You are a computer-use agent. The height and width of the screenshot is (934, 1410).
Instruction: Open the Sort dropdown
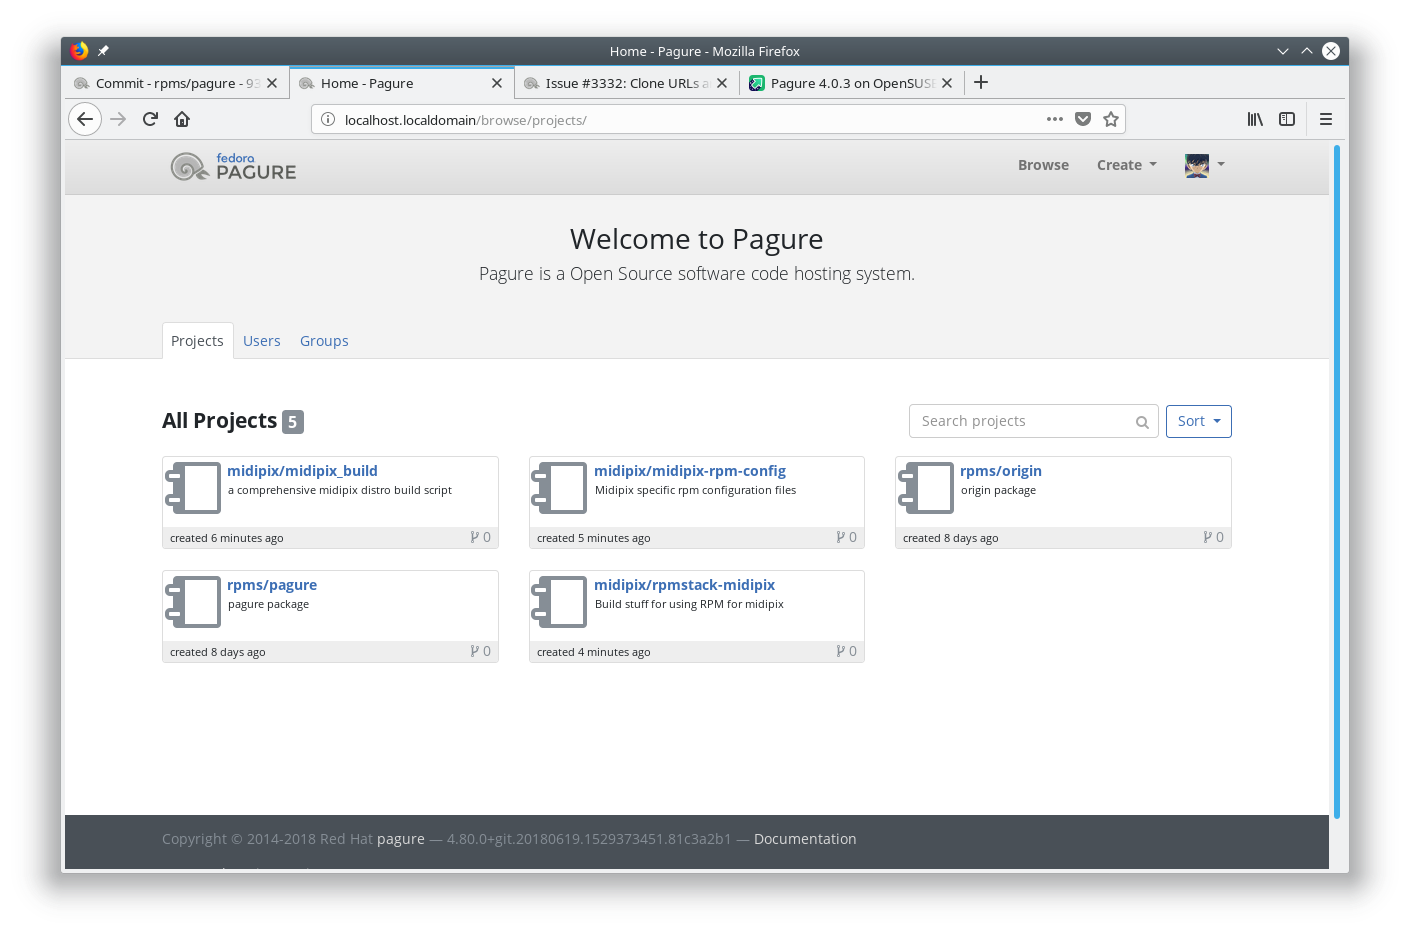pyautogui.click(x=1199, y=421)
